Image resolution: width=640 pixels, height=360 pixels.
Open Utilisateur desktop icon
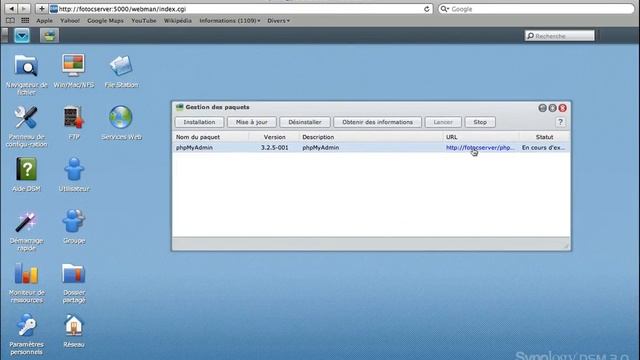coord(74,169)
